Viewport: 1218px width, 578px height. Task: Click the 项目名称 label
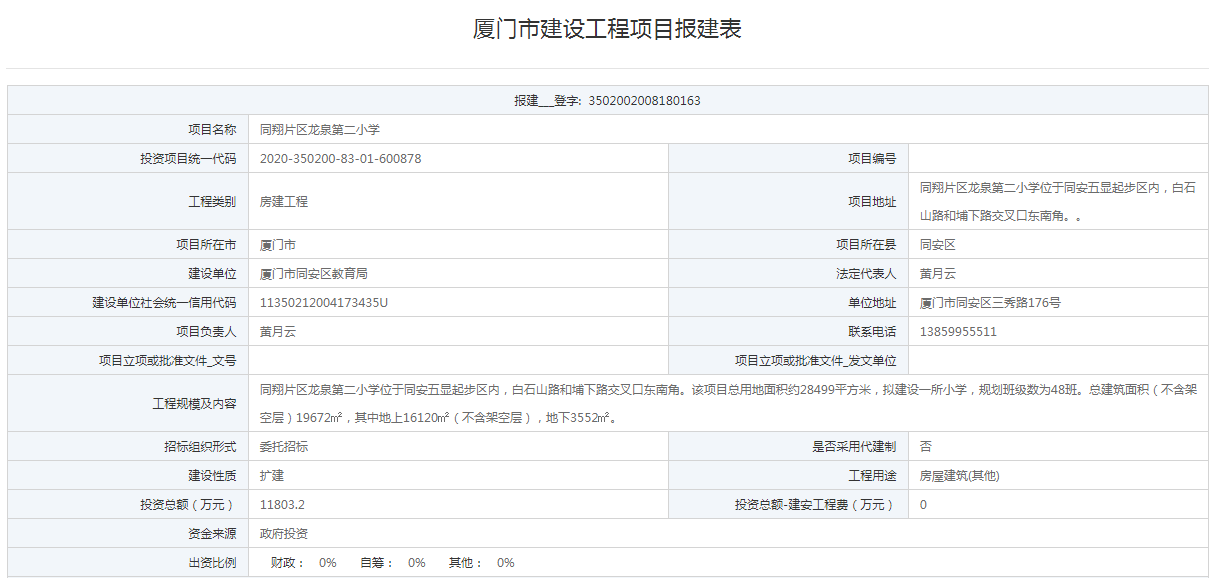pyautogui.click(x=212, y=130)
